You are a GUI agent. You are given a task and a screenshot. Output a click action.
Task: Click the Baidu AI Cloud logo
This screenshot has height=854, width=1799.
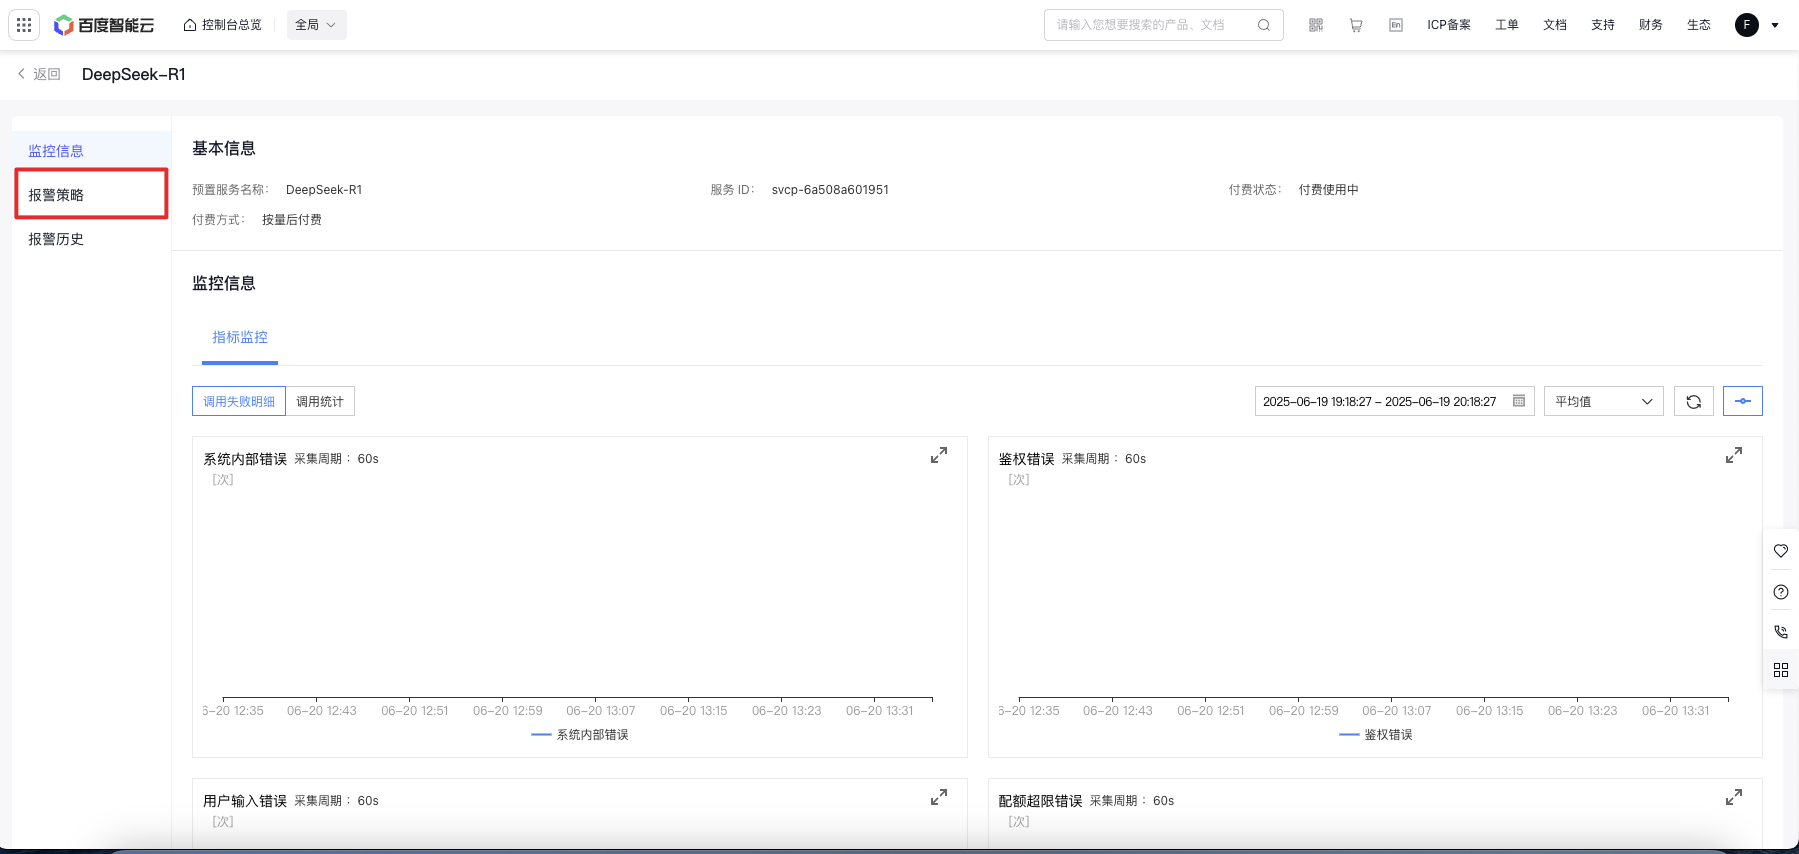(x=104, y=25)
